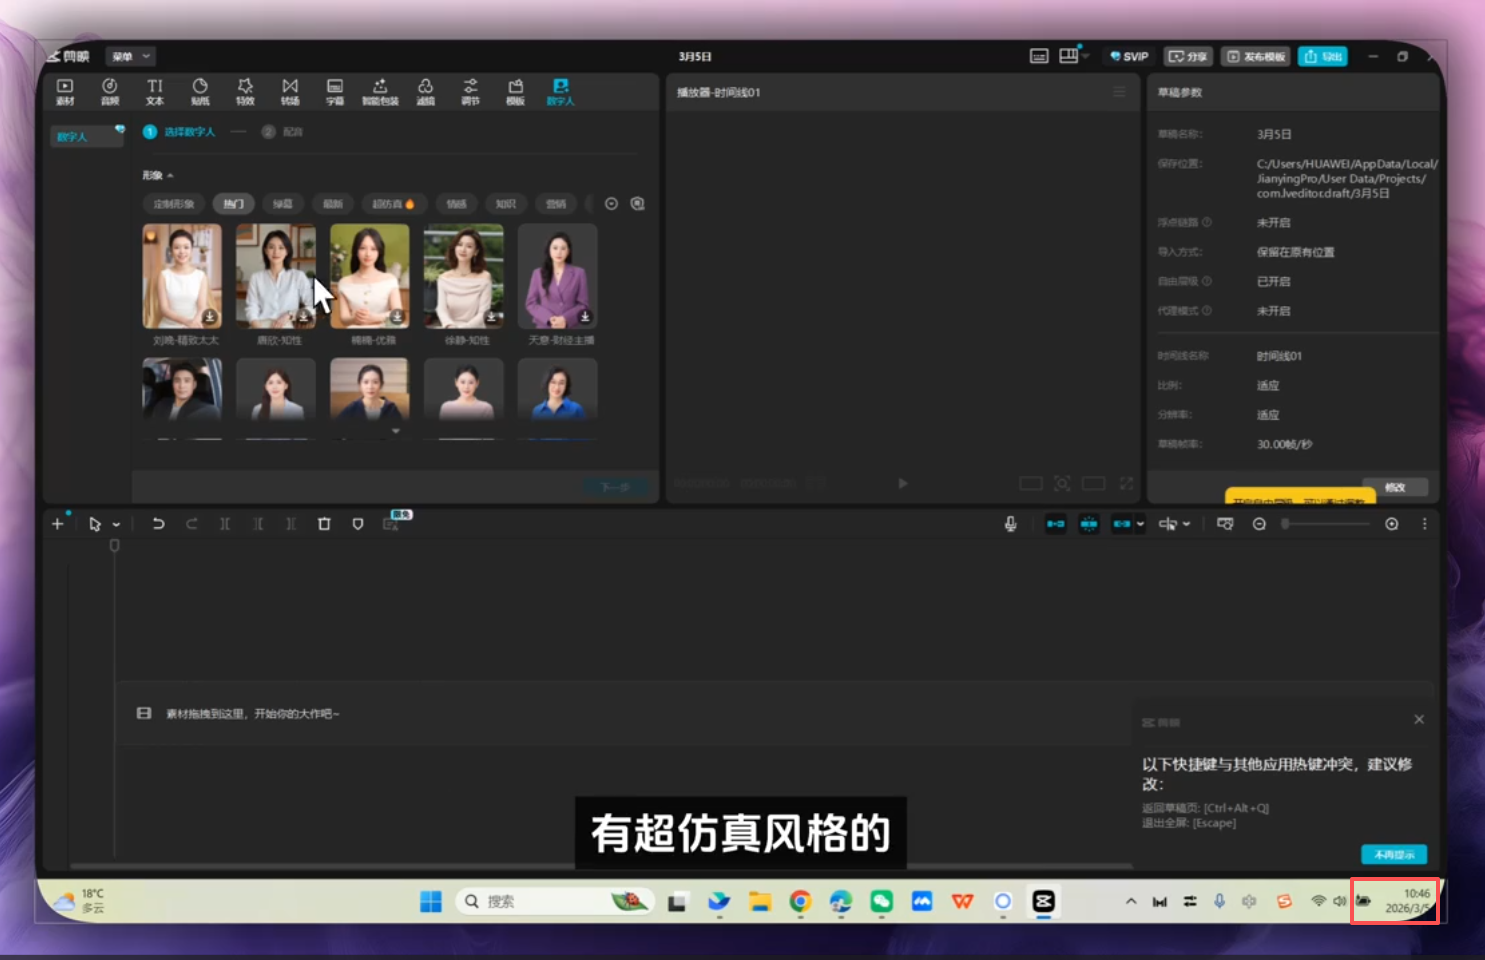The height and width of the screenshot is (960, 1485).
Task: Open the 音频 (Audio) panel
Action: click(x=110, y=91)
